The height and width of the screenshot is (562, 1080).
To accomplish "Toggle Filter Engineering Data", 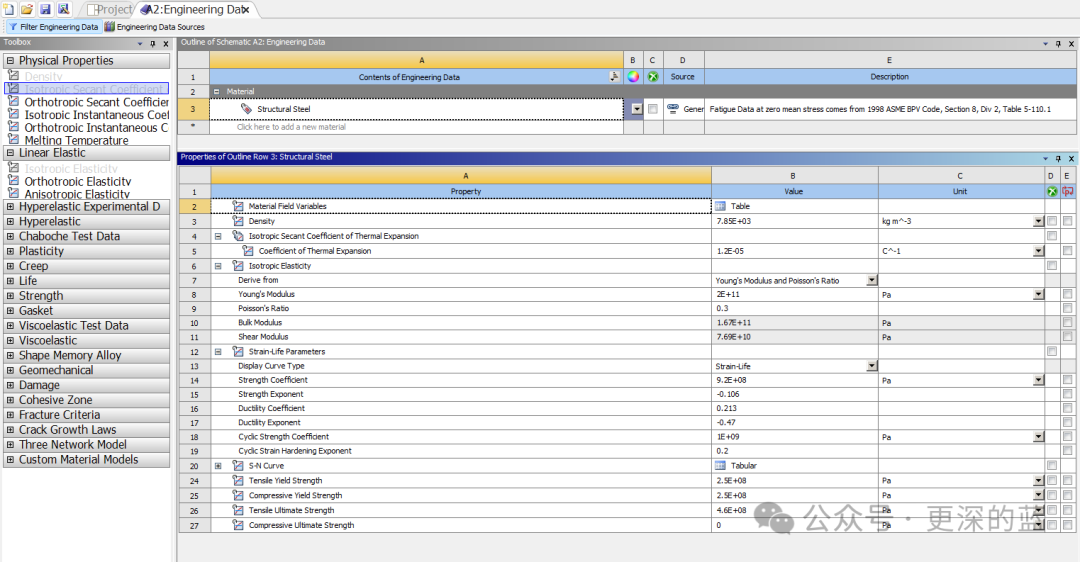I will tap(54, 27).
